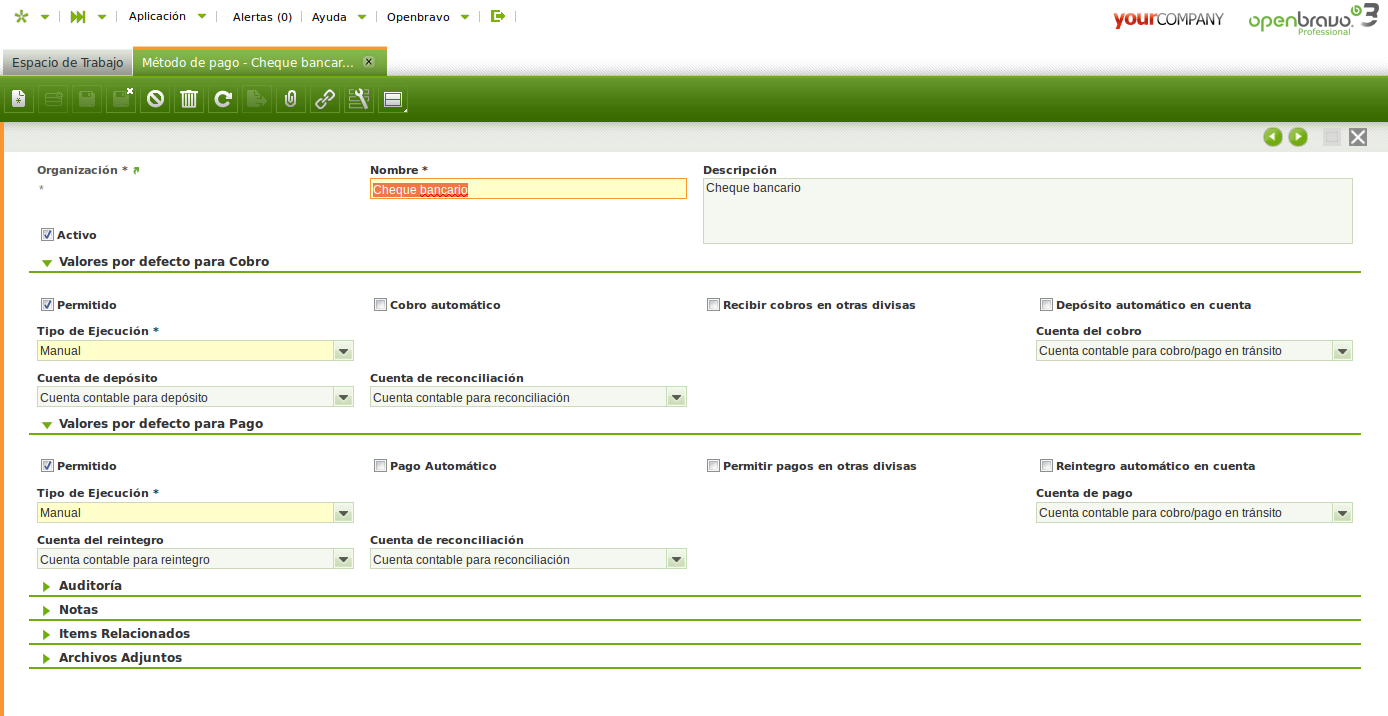This screenshot has height=716, width=1388.
Task: Switch to the Espacio de Trabajo tab
Action: pos(67,63)
